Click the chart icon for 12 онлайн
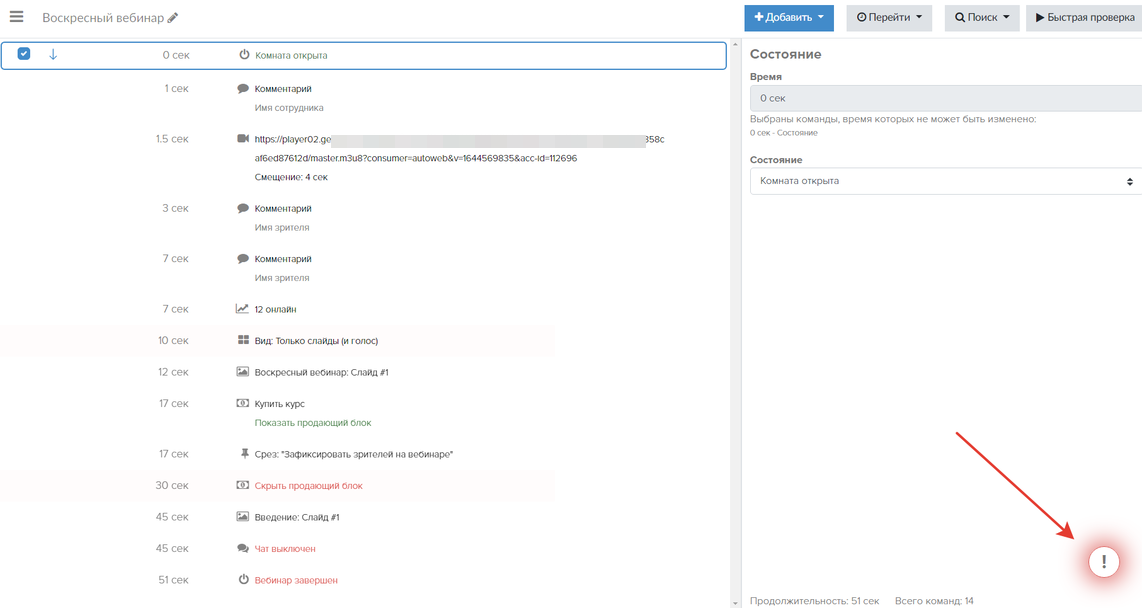This screenshot has height=608, width=1142. (242, 309)
